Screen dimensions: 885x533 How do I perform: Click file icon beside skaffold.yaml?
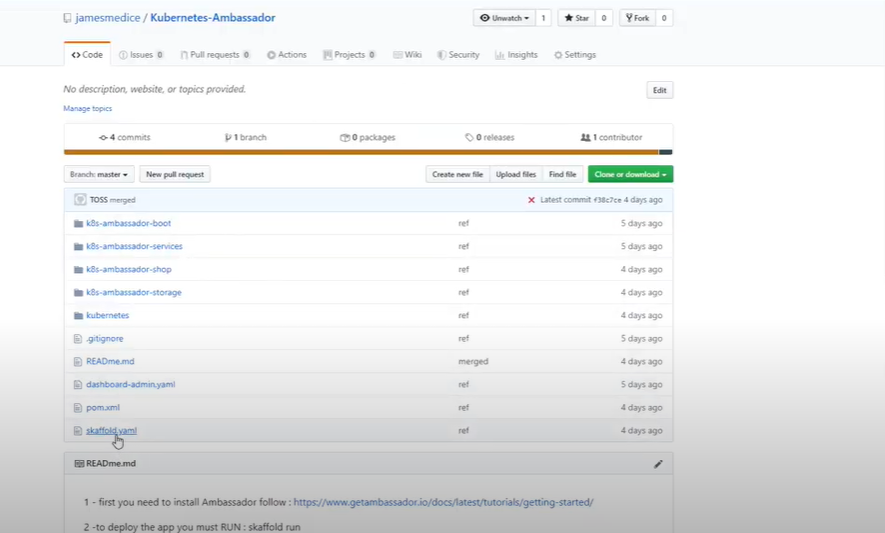78,431
